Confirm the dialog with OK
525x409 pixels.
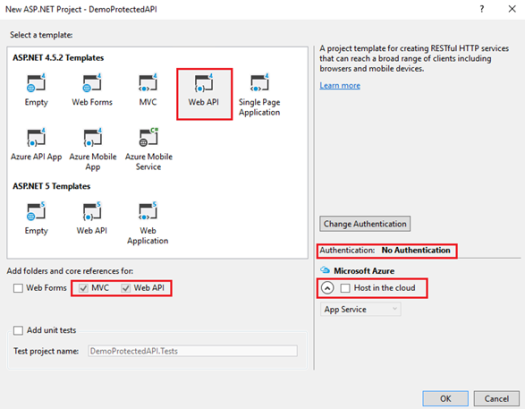pos(445,399)
